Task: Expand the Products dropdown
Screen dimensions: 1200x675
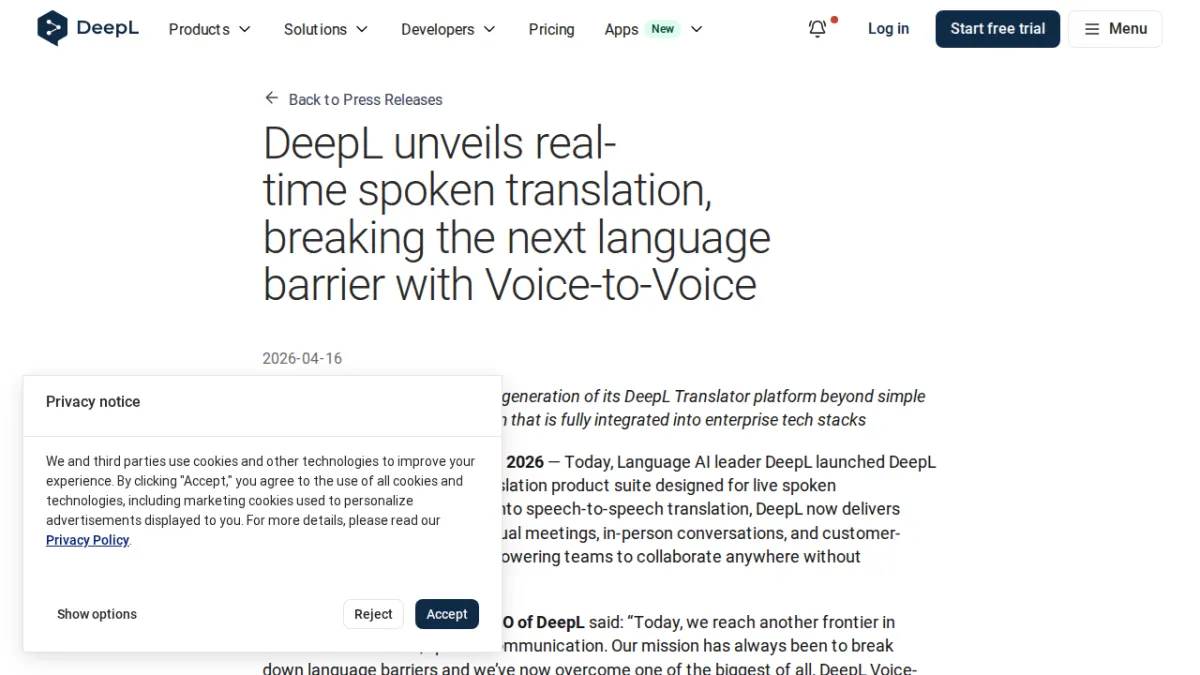Action: [x=210, y=29]
